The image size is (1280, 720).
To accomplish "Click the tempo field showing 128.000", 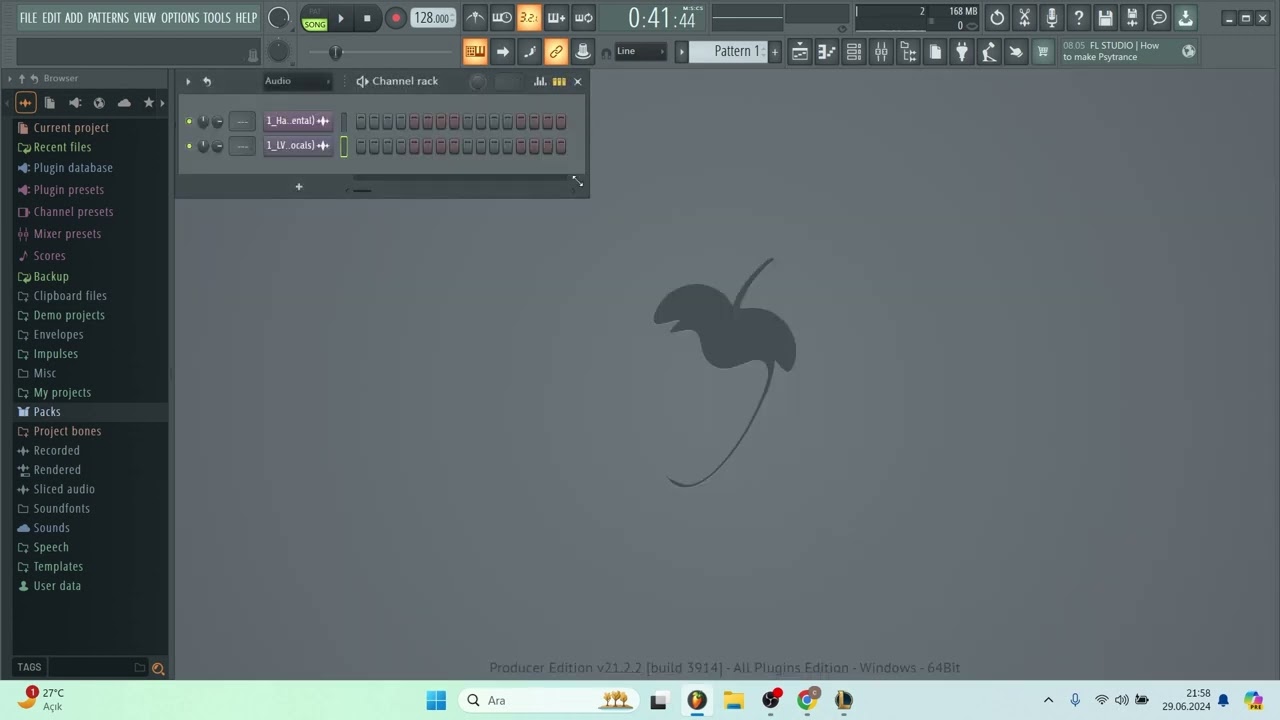I will [x=433, y=18].
